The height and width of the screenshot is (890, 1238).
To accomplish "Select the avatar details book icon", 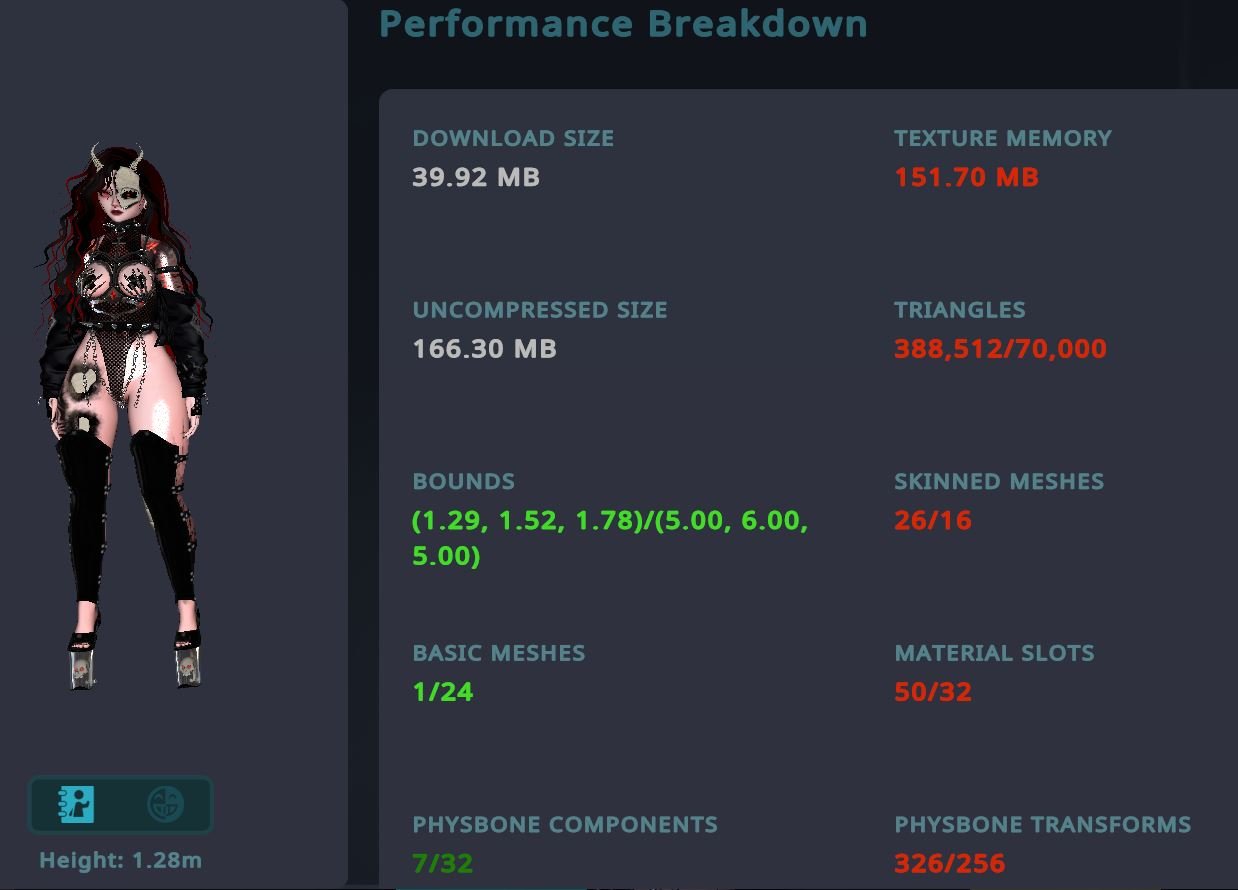I will pyautogui.click(x=76, y=804).
